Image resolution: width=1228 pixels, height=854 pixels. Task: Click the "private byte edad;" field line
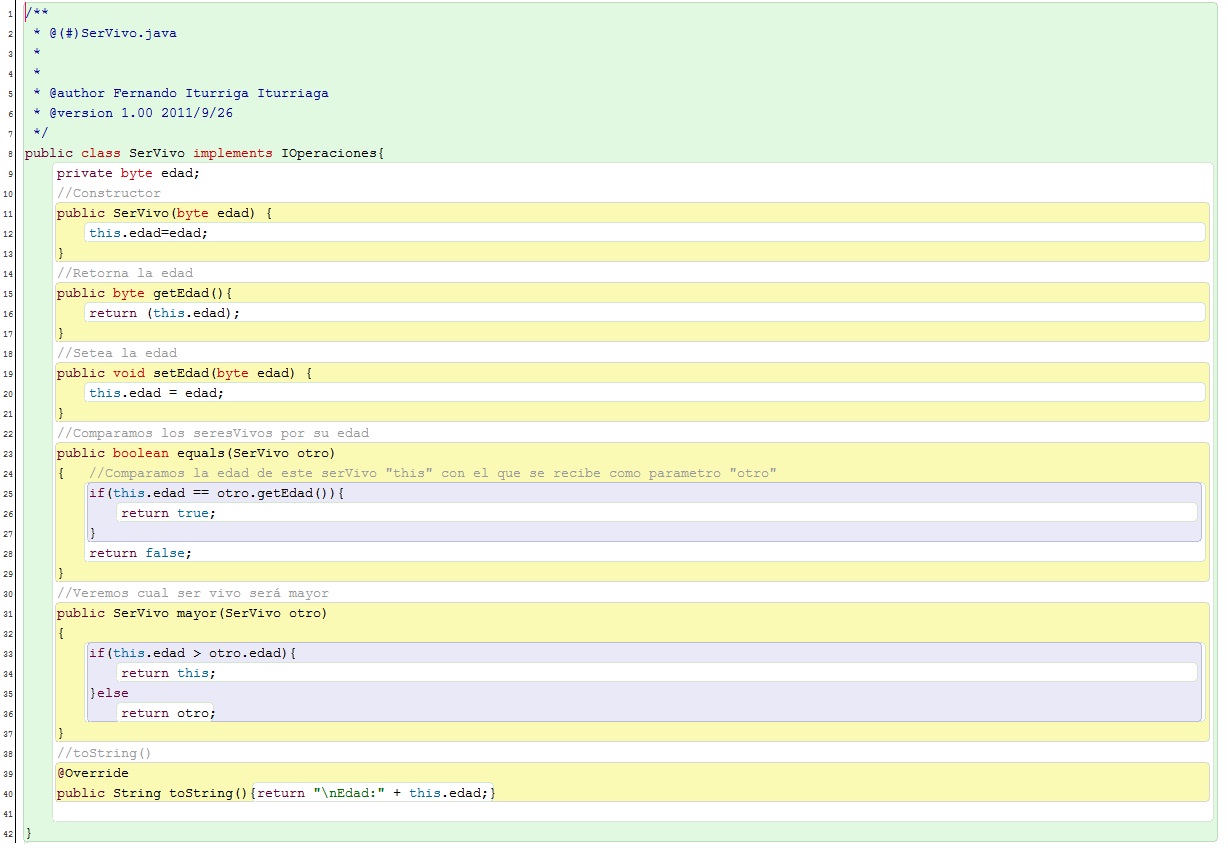pyautogui.click(x=129, y=173)
